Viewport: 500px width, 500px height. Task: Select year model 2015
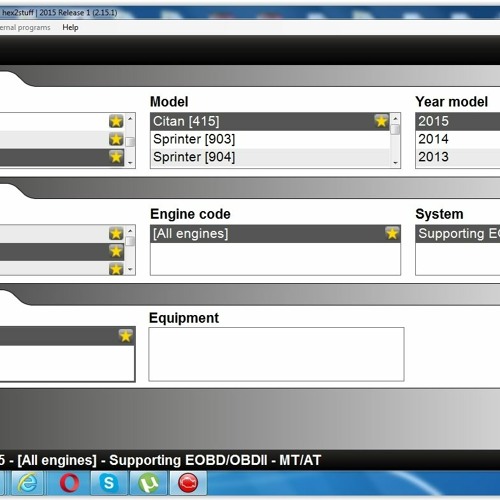coord(458,121)
